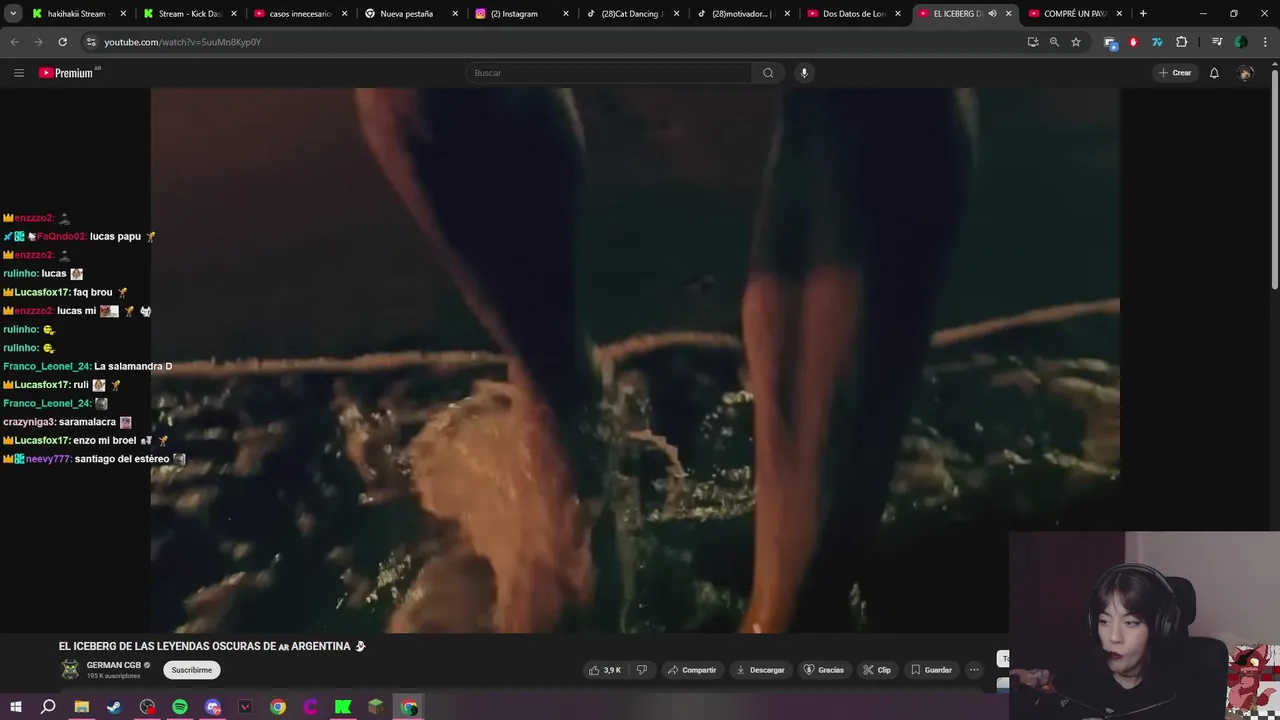Open the YouTube account avatar menu
The width and height of the screenshot is (1280, 720).
pyautogui.click(x=1245, y=73)
